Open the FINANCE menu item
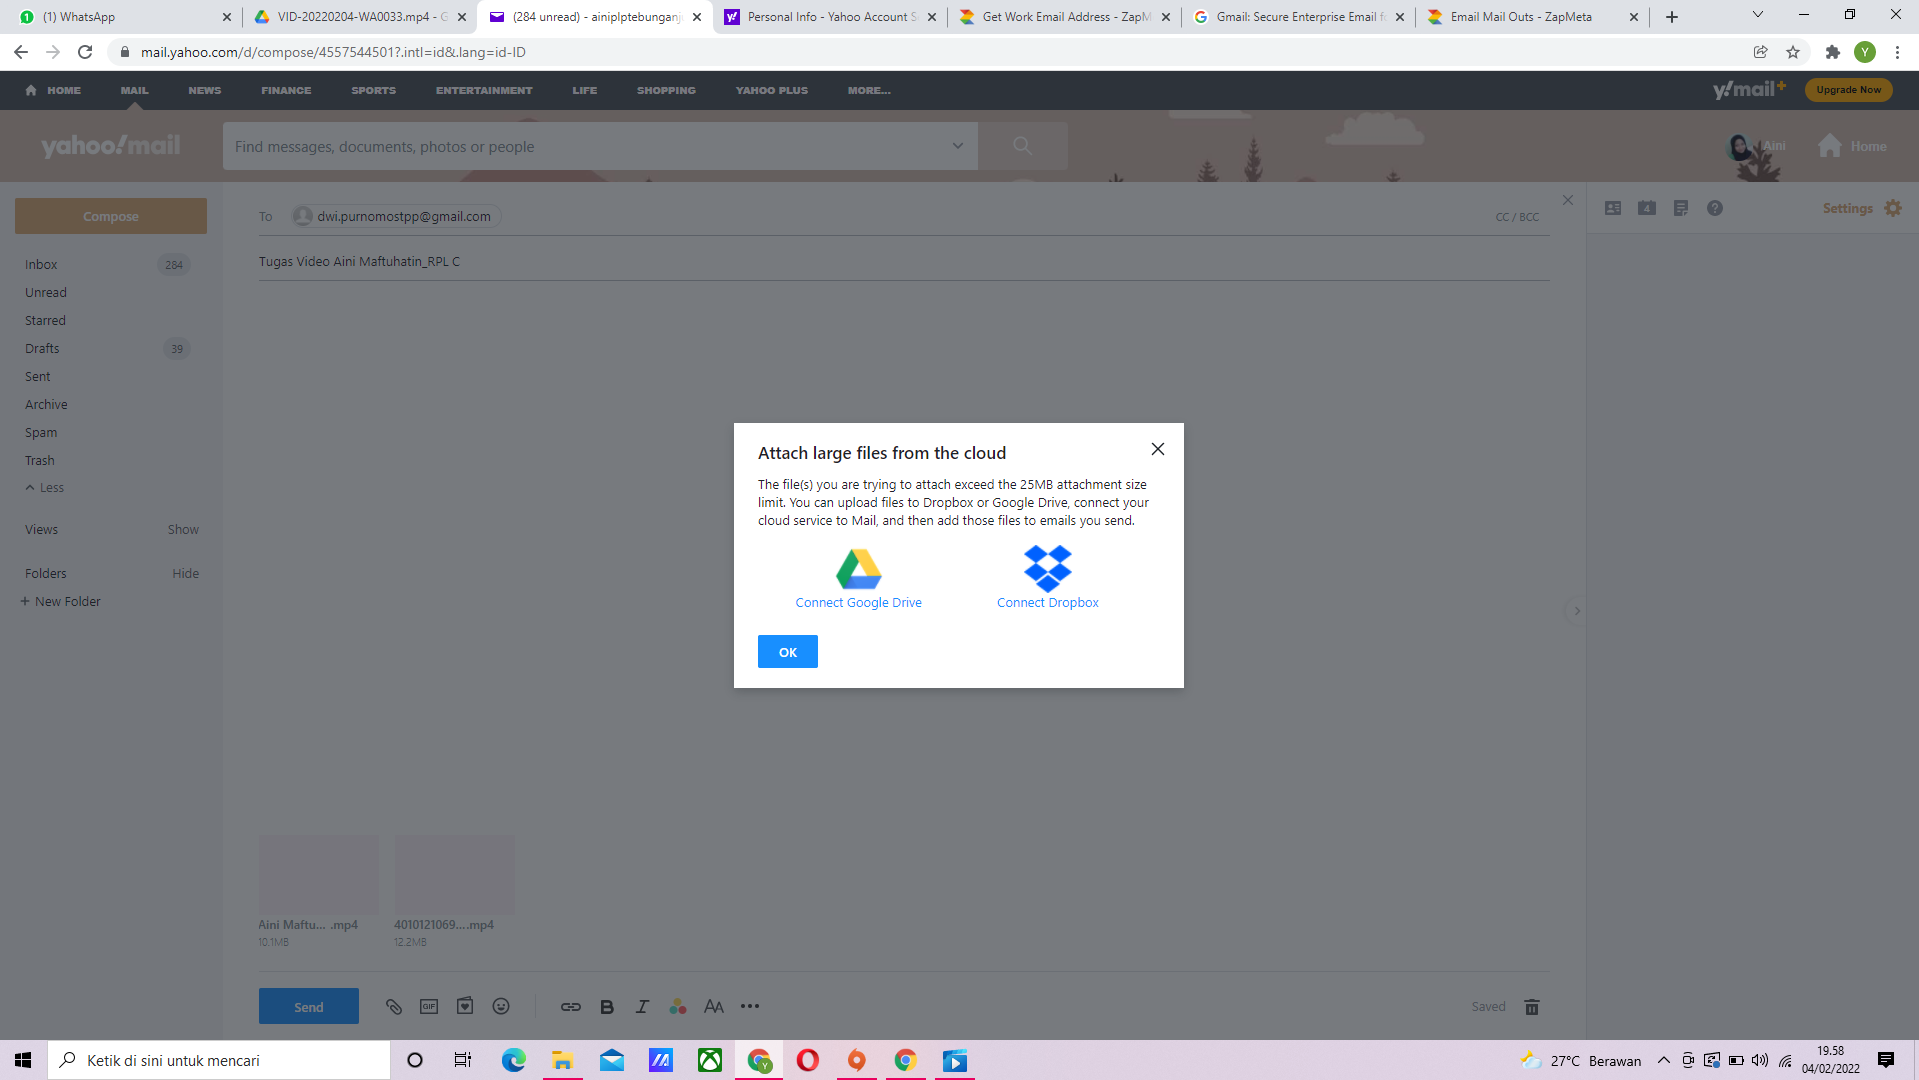Viewport: 1919px width, 1080px height. point(286,90)
